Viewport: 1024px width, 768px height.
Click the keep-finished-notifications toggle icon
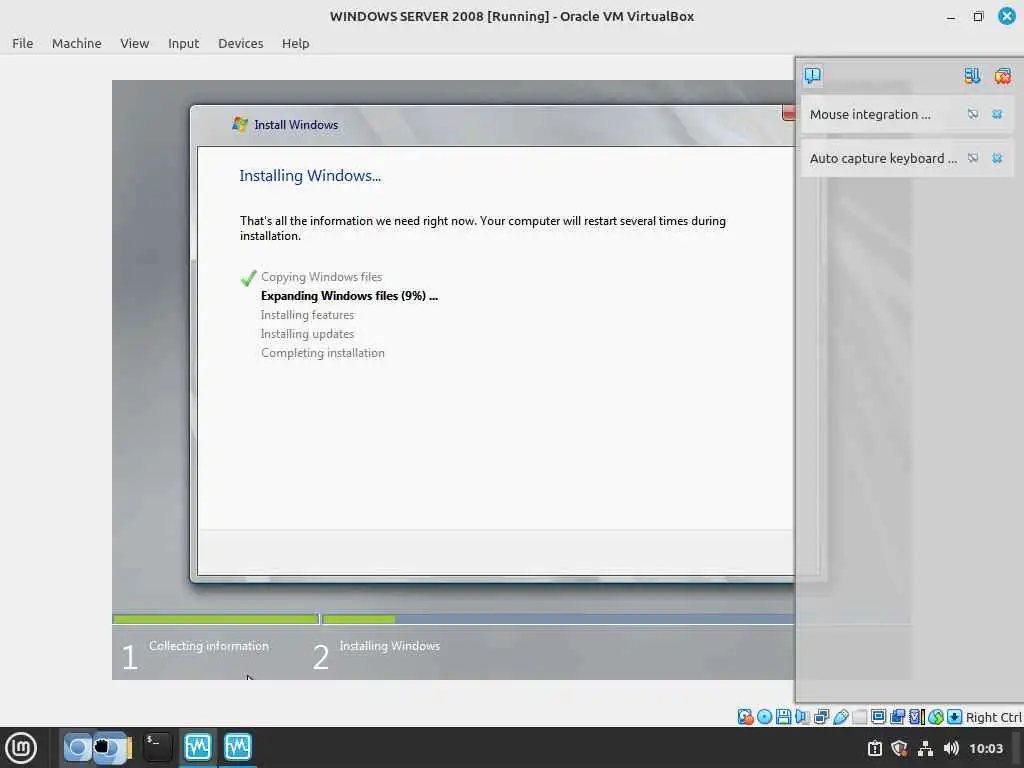click(x=972, y=76)
